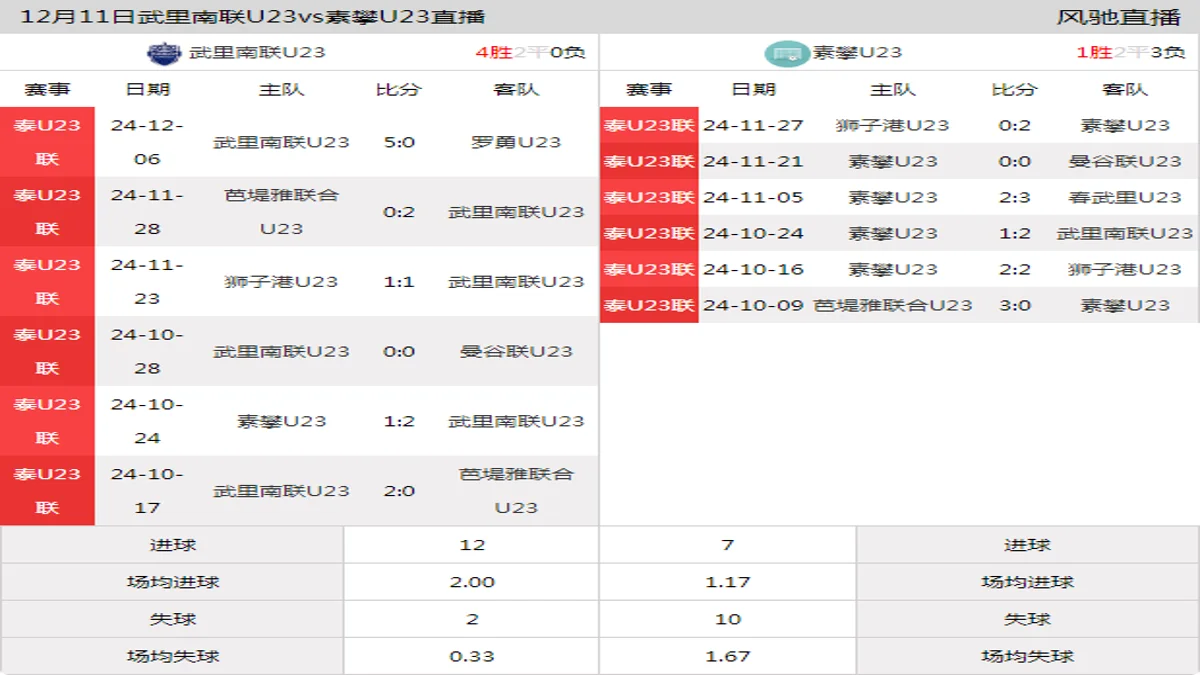Click the 2:2 score cell

pyautogui.click(x=1014, y=269)
